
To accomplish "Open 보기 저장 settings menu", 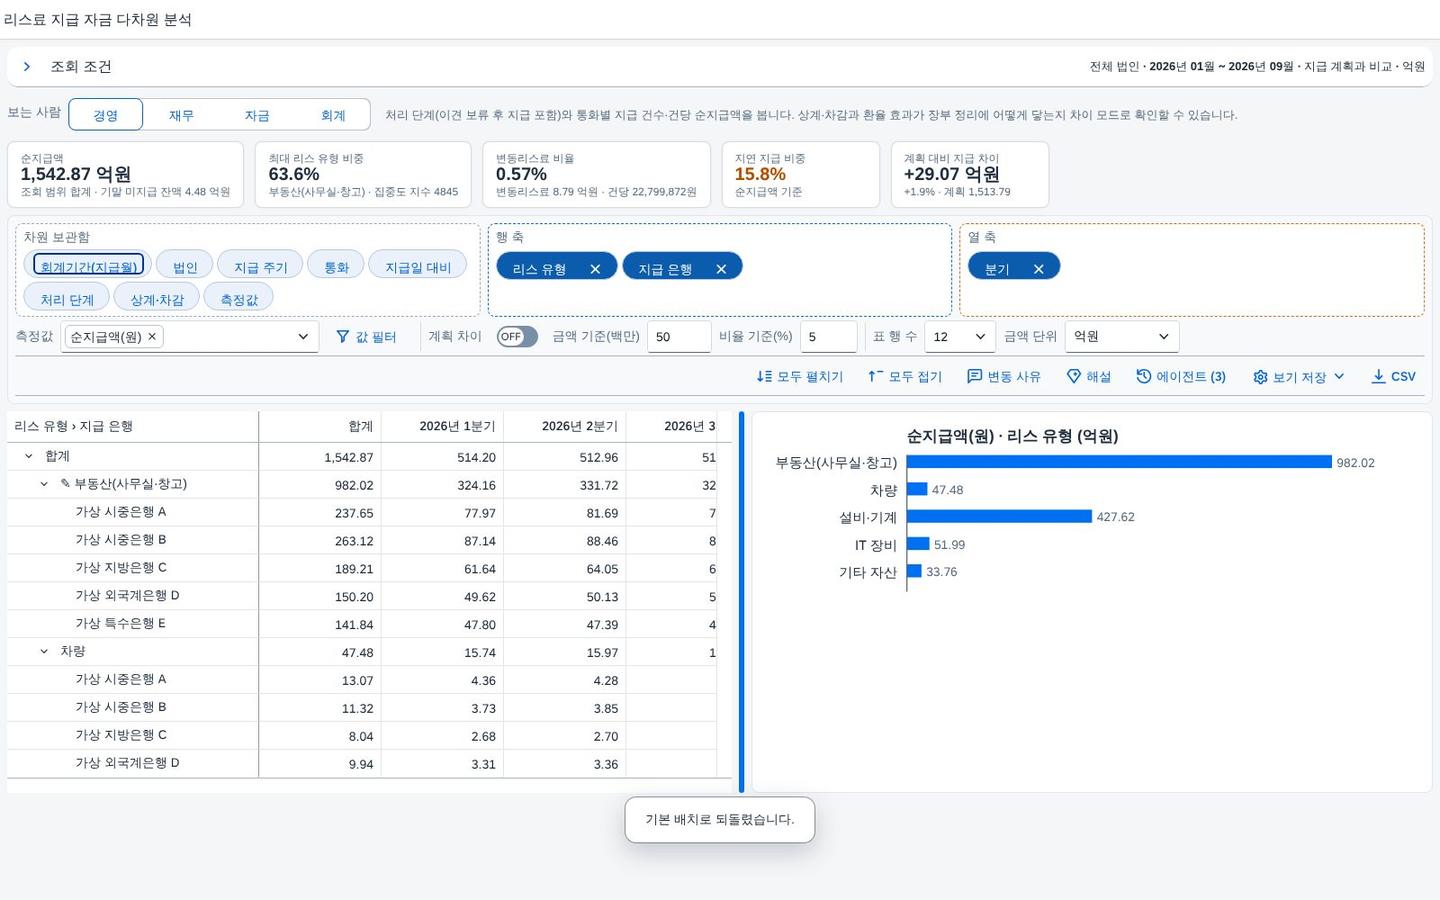I will pos(1299,377).
